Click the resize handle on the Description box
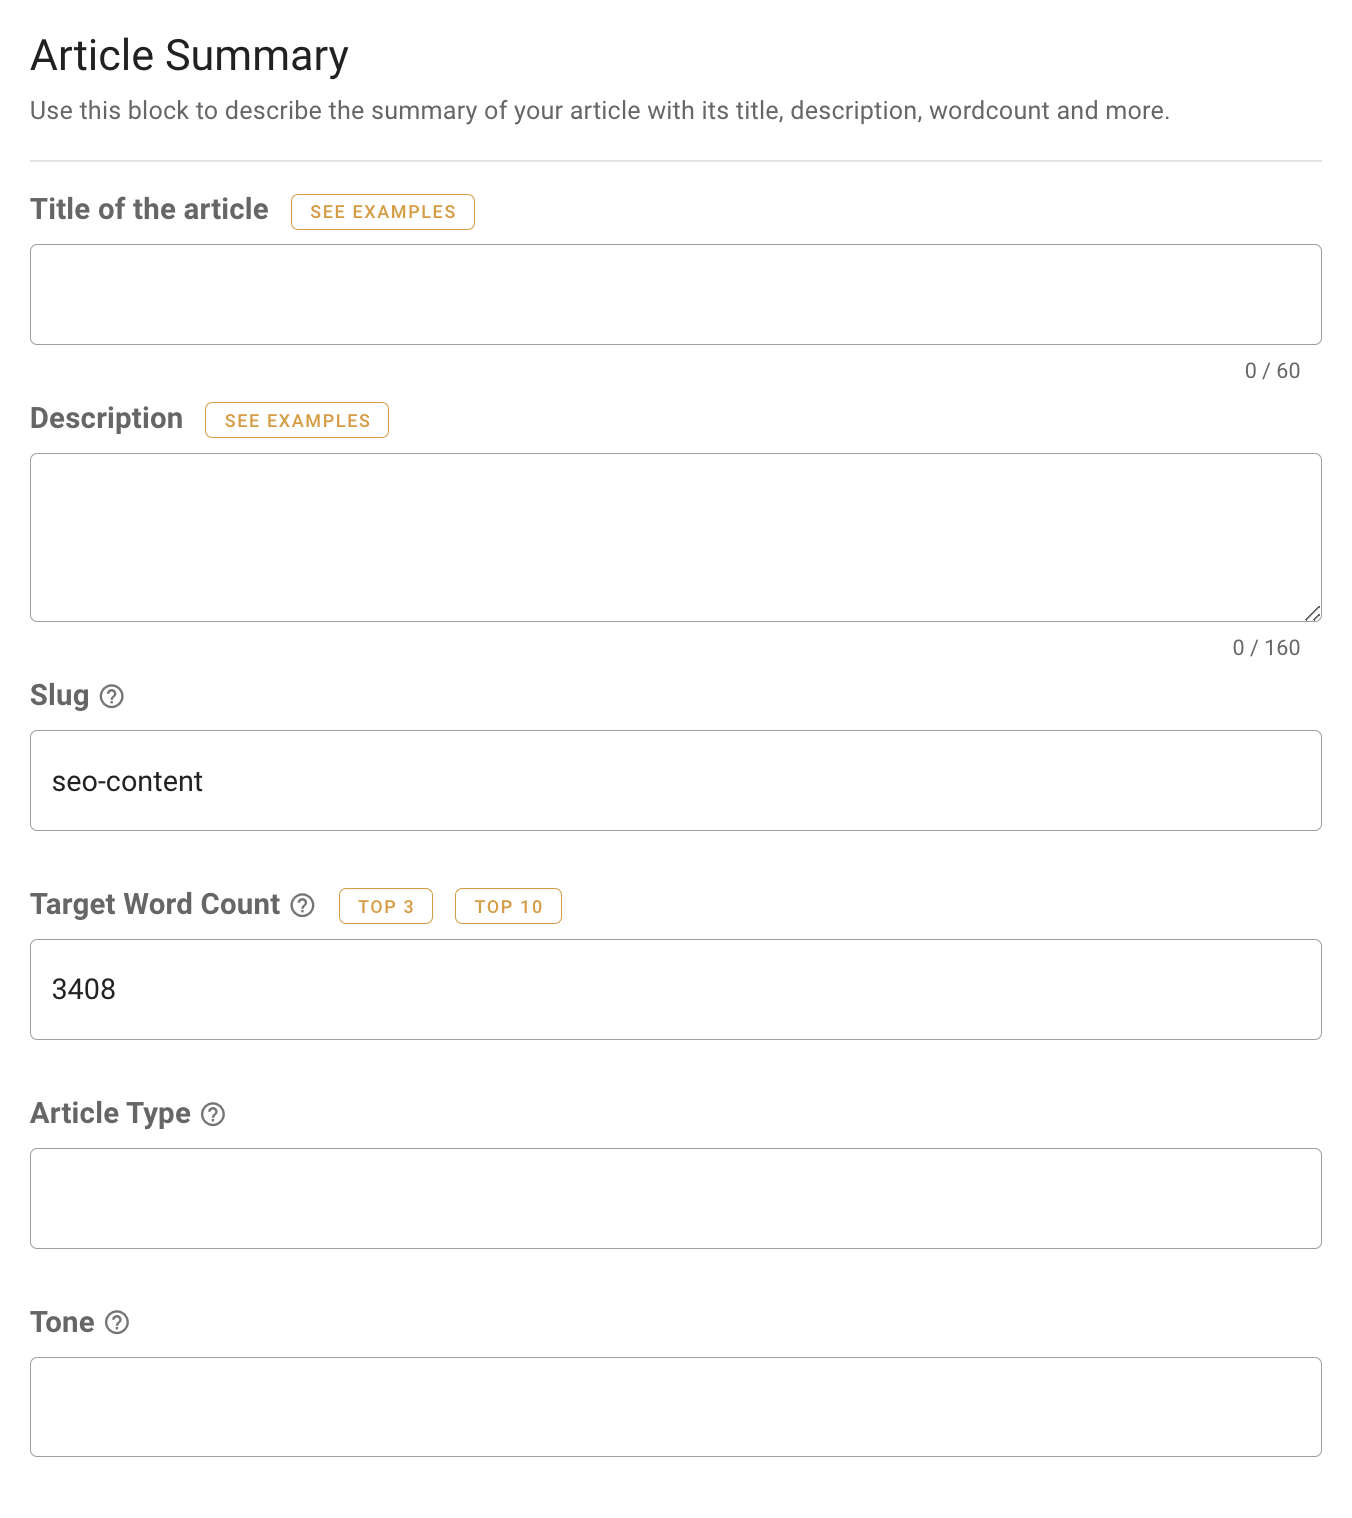This screenshot has height=1518, width=1352. tap(1313, 613)
